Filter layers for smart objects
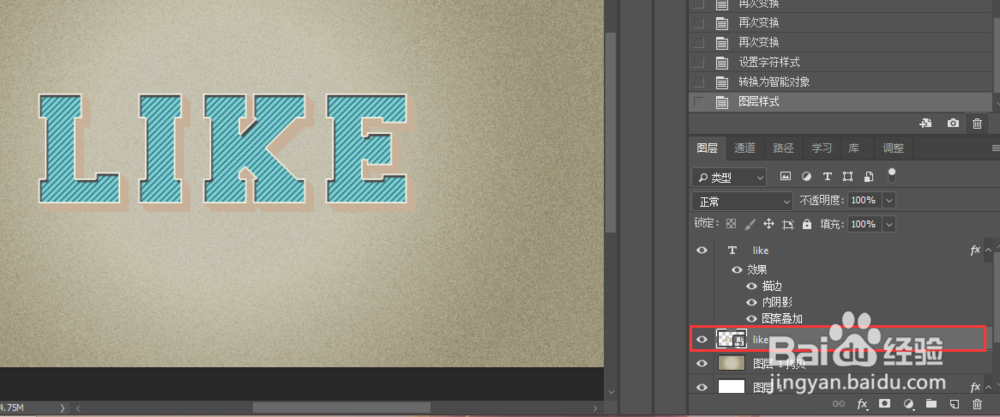Screen dimensions: 1000x417 [x=869, y=177]
